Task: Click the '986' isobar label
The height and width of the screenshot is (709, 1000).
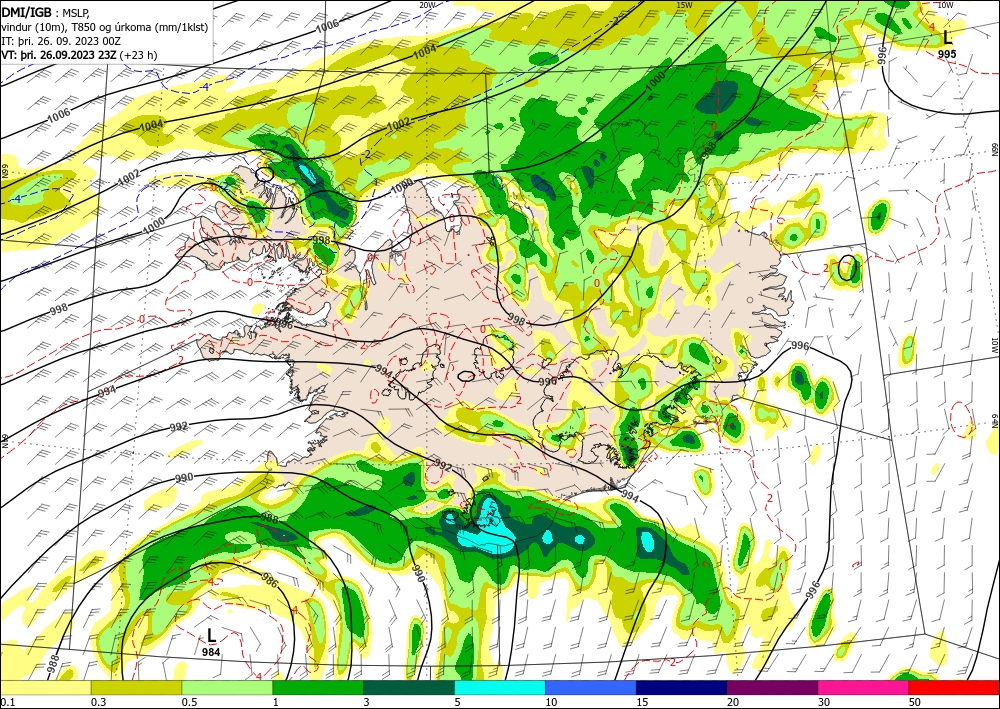Action: pos(270,581)
